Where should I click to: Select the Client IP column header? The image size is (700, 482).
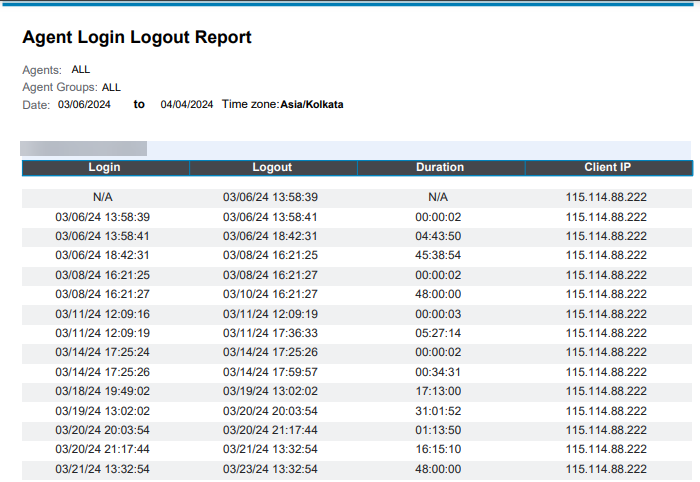(x=607, y=168)
